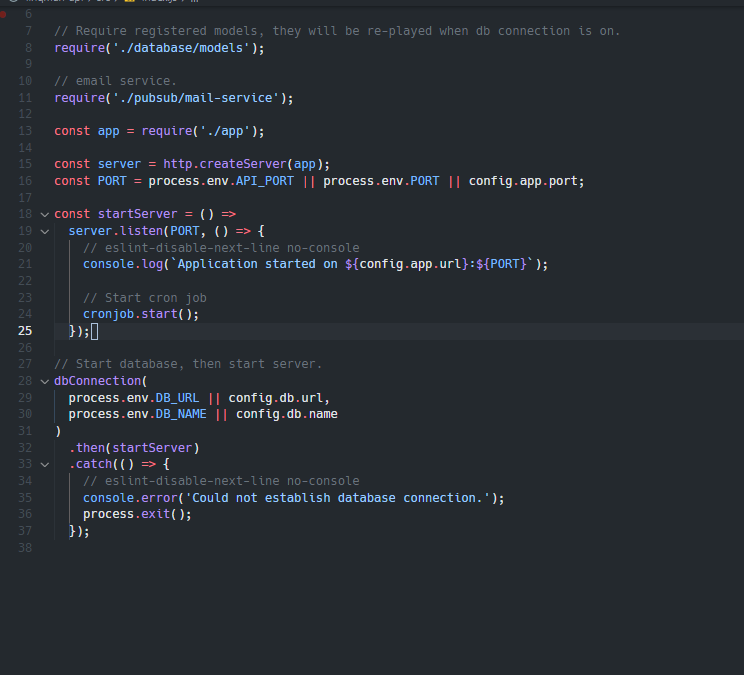Click line number 38 in the gutter
This screenshot has width=744, height=675.
pyautogui.click(x=24, y=547)
